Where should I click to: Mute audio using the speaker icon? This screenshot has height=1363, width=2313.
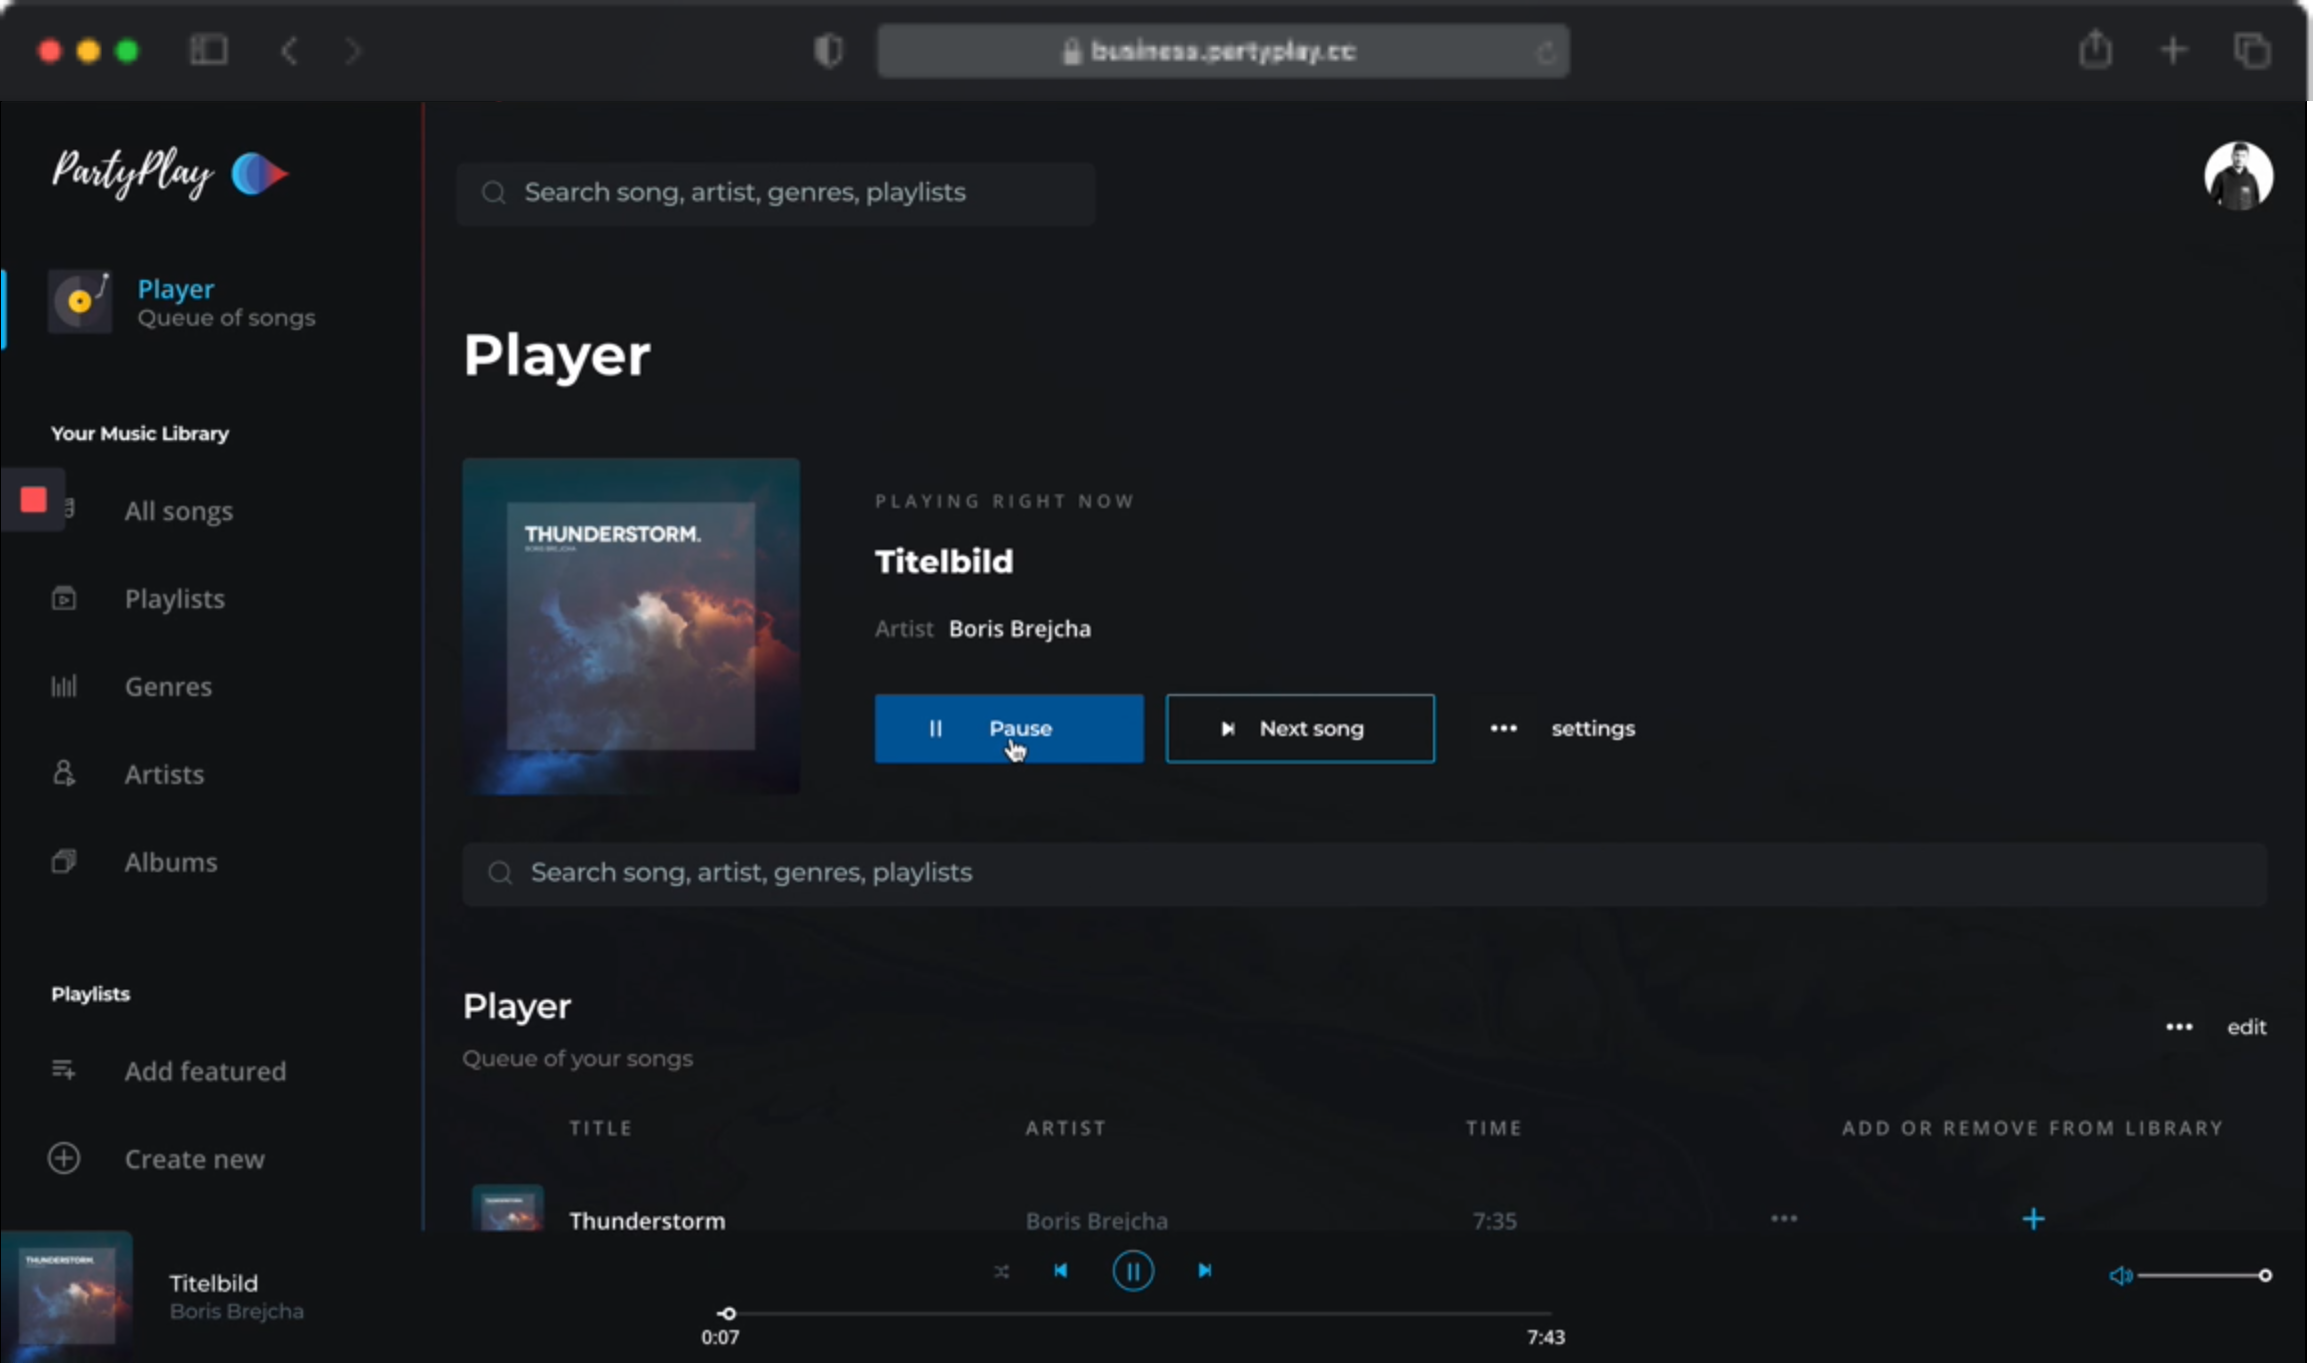pos(2119,1276)
